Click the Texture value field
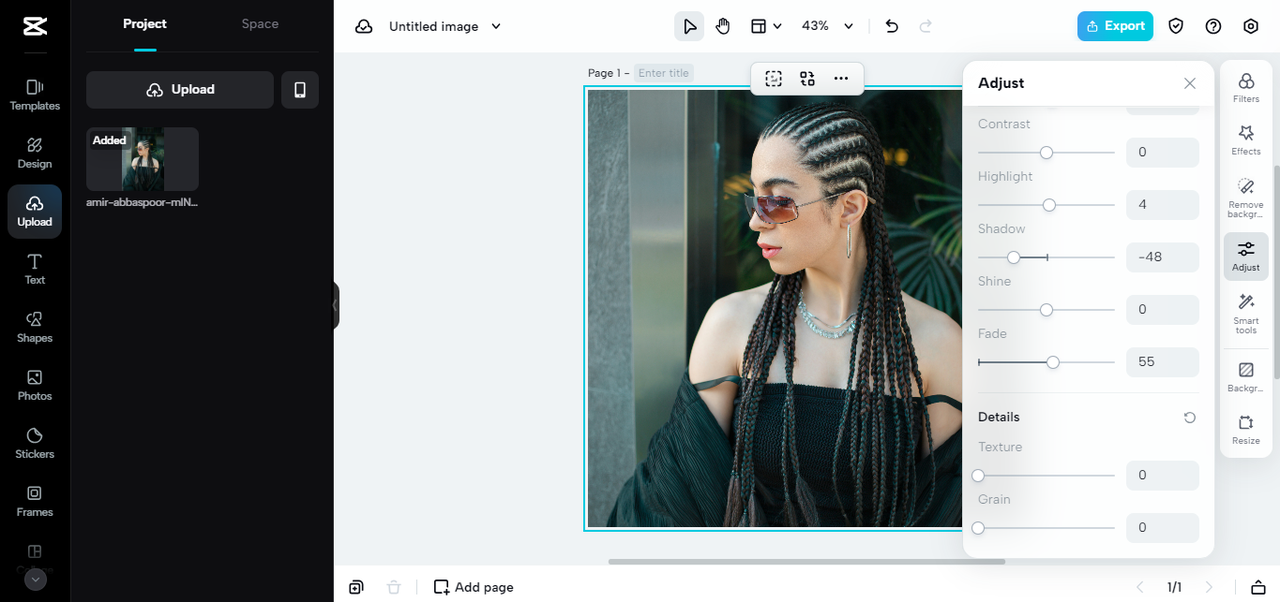Viewport: 1280px width, 602px height. click(x=1162, y=475)
